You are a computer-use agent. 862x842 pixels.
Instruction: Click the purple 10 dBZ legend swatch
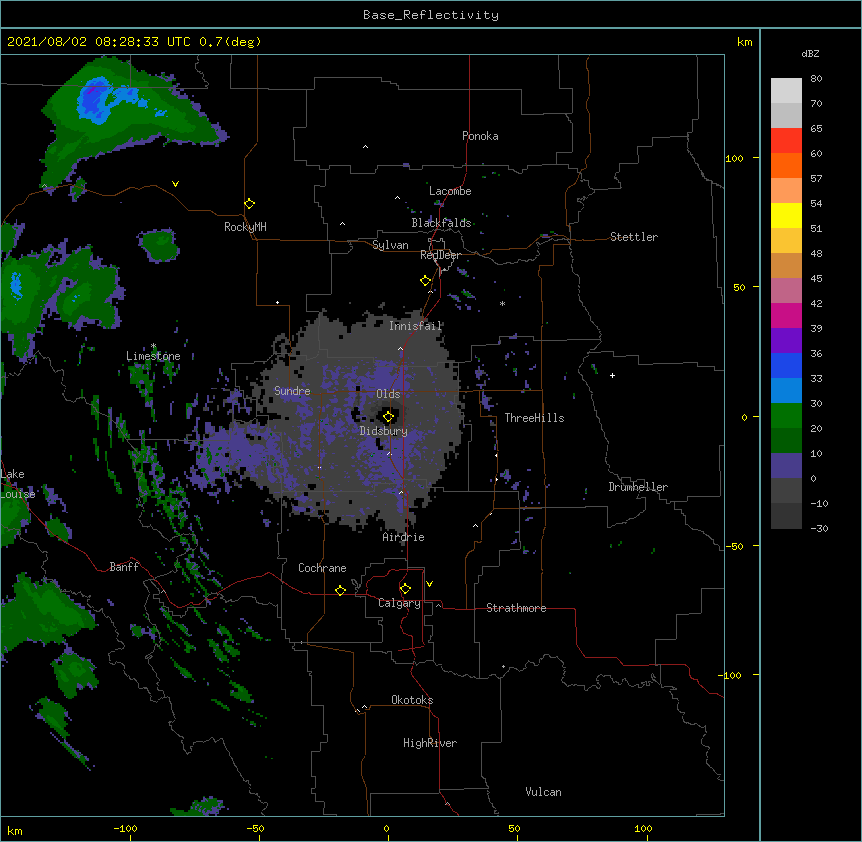[786, 465]
